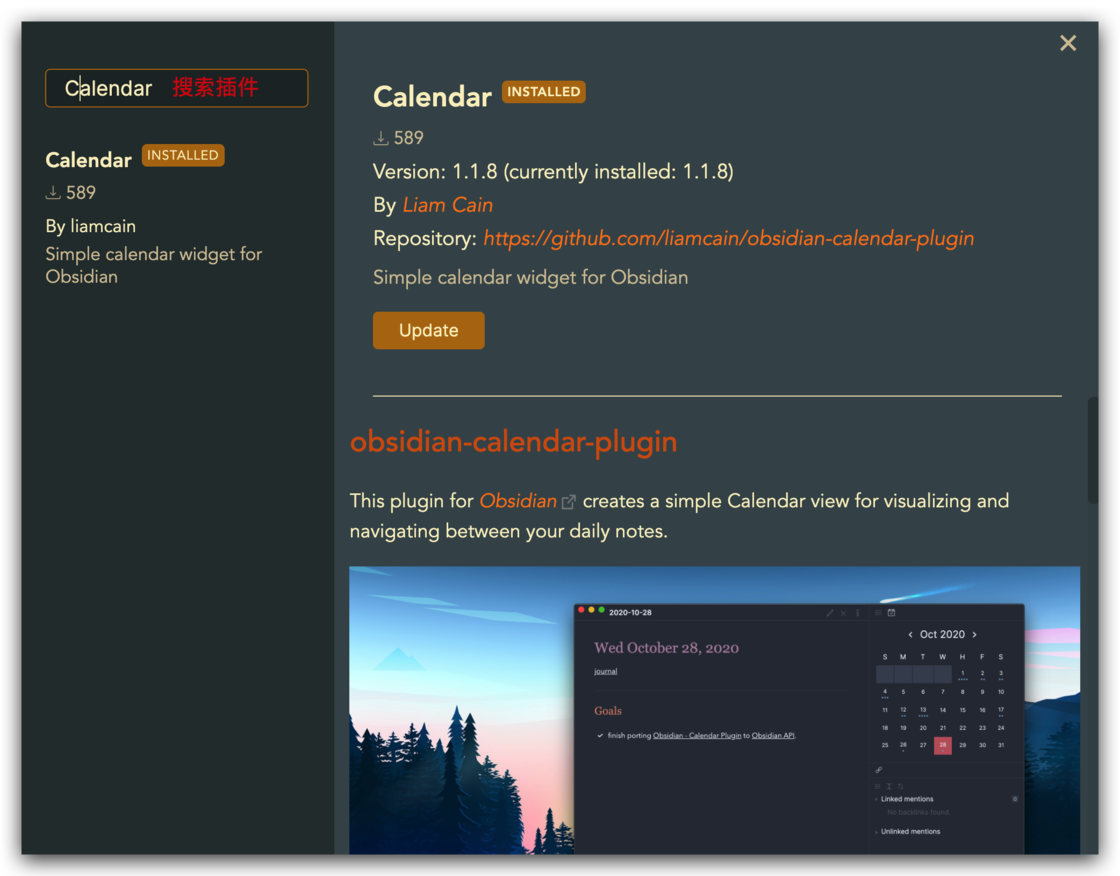The height and width of the screenshot is (876, 1120).
Task: Click the 'Goals' heading in preview note
Action: 608,711
